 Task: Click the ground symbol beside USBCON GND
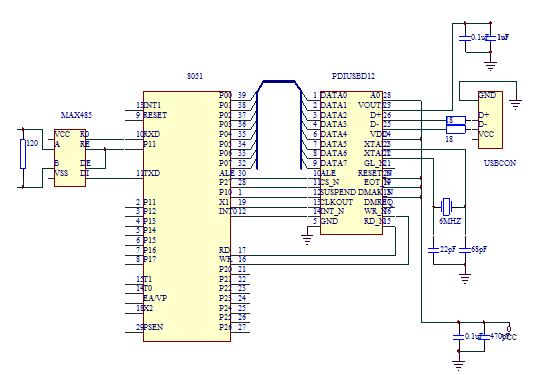(x=516, y=104)
